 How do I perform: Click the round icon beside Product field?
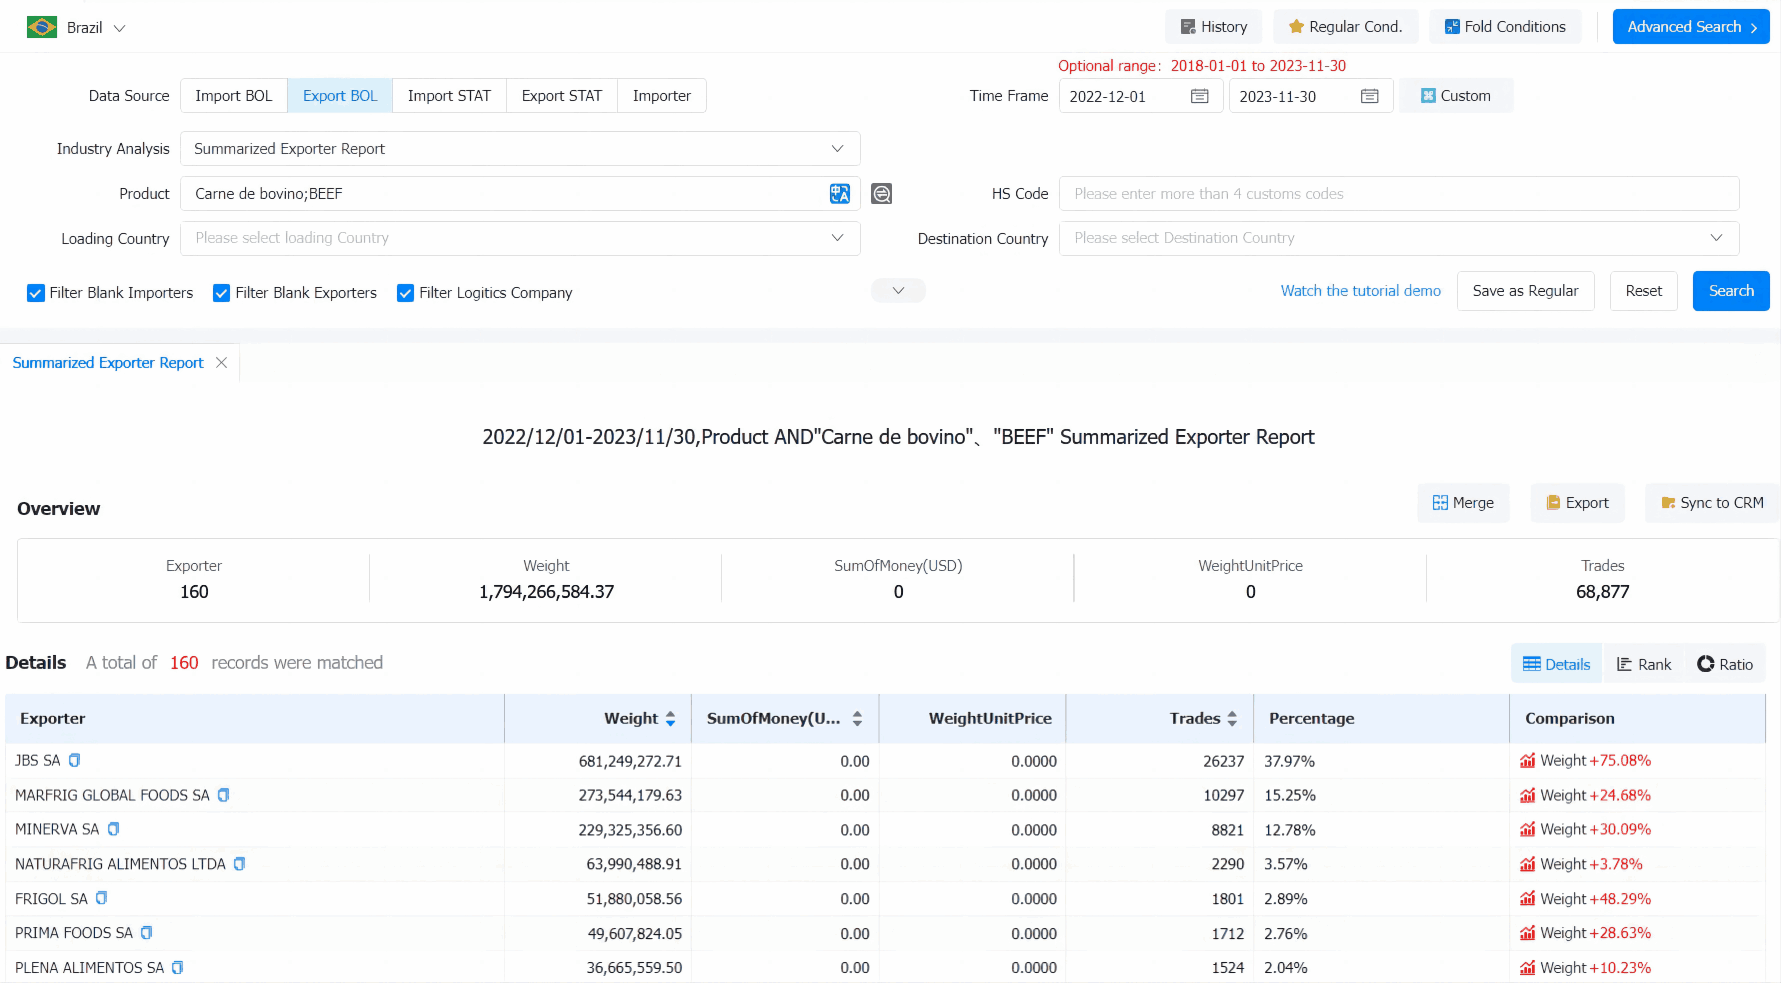[881, 194]
